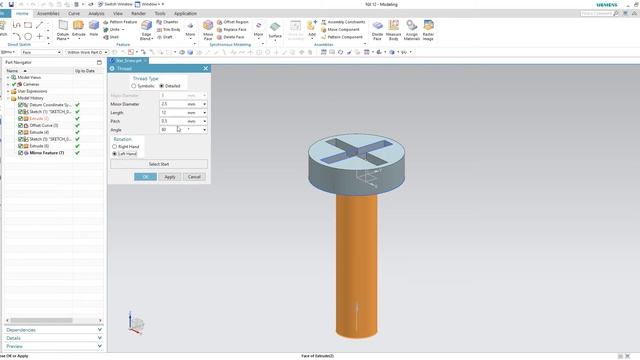Open the View ribbon tab
The width and height of the screenshot is (640, 360).
[x=118, y=13]
